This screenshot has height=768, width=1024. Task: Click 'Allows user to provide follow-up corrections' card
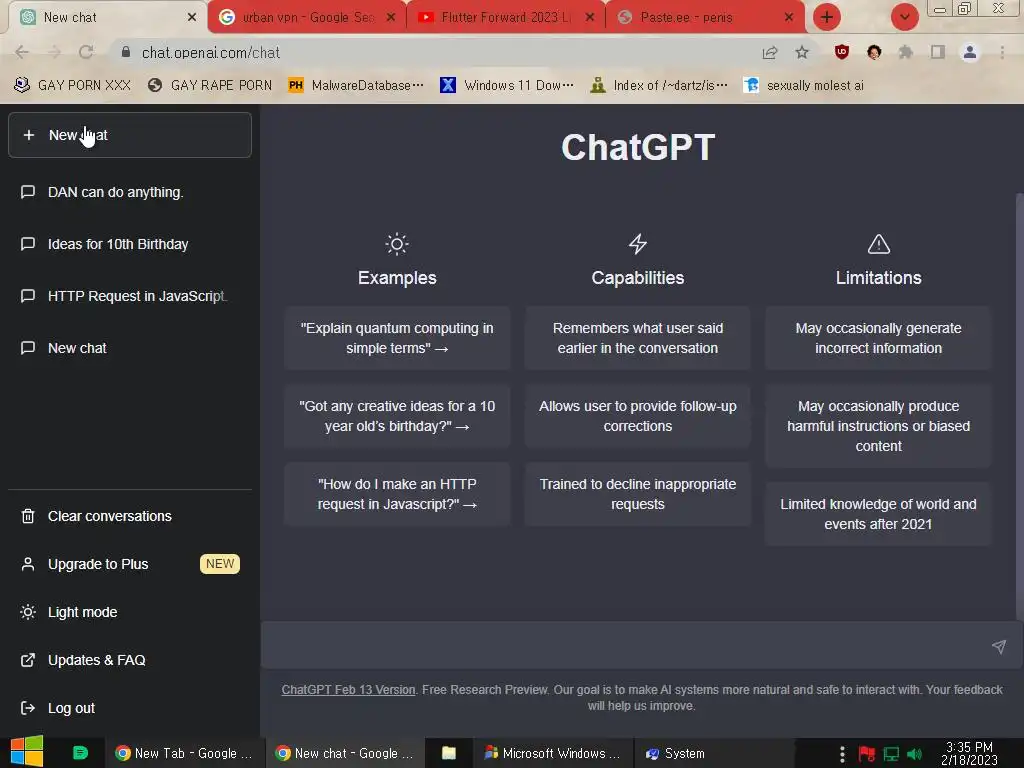tap(637, 416)
